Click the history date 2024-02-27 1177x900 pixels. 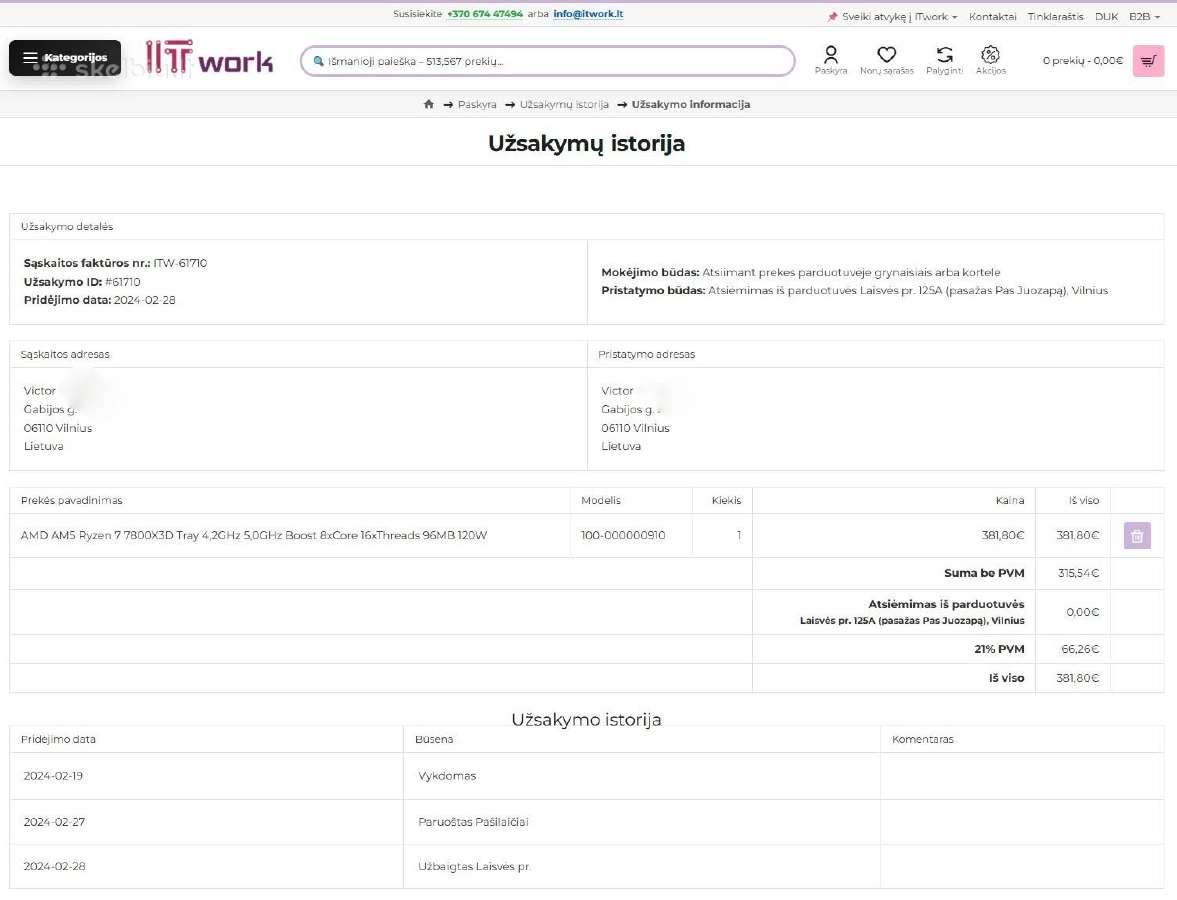coord(54,822)
